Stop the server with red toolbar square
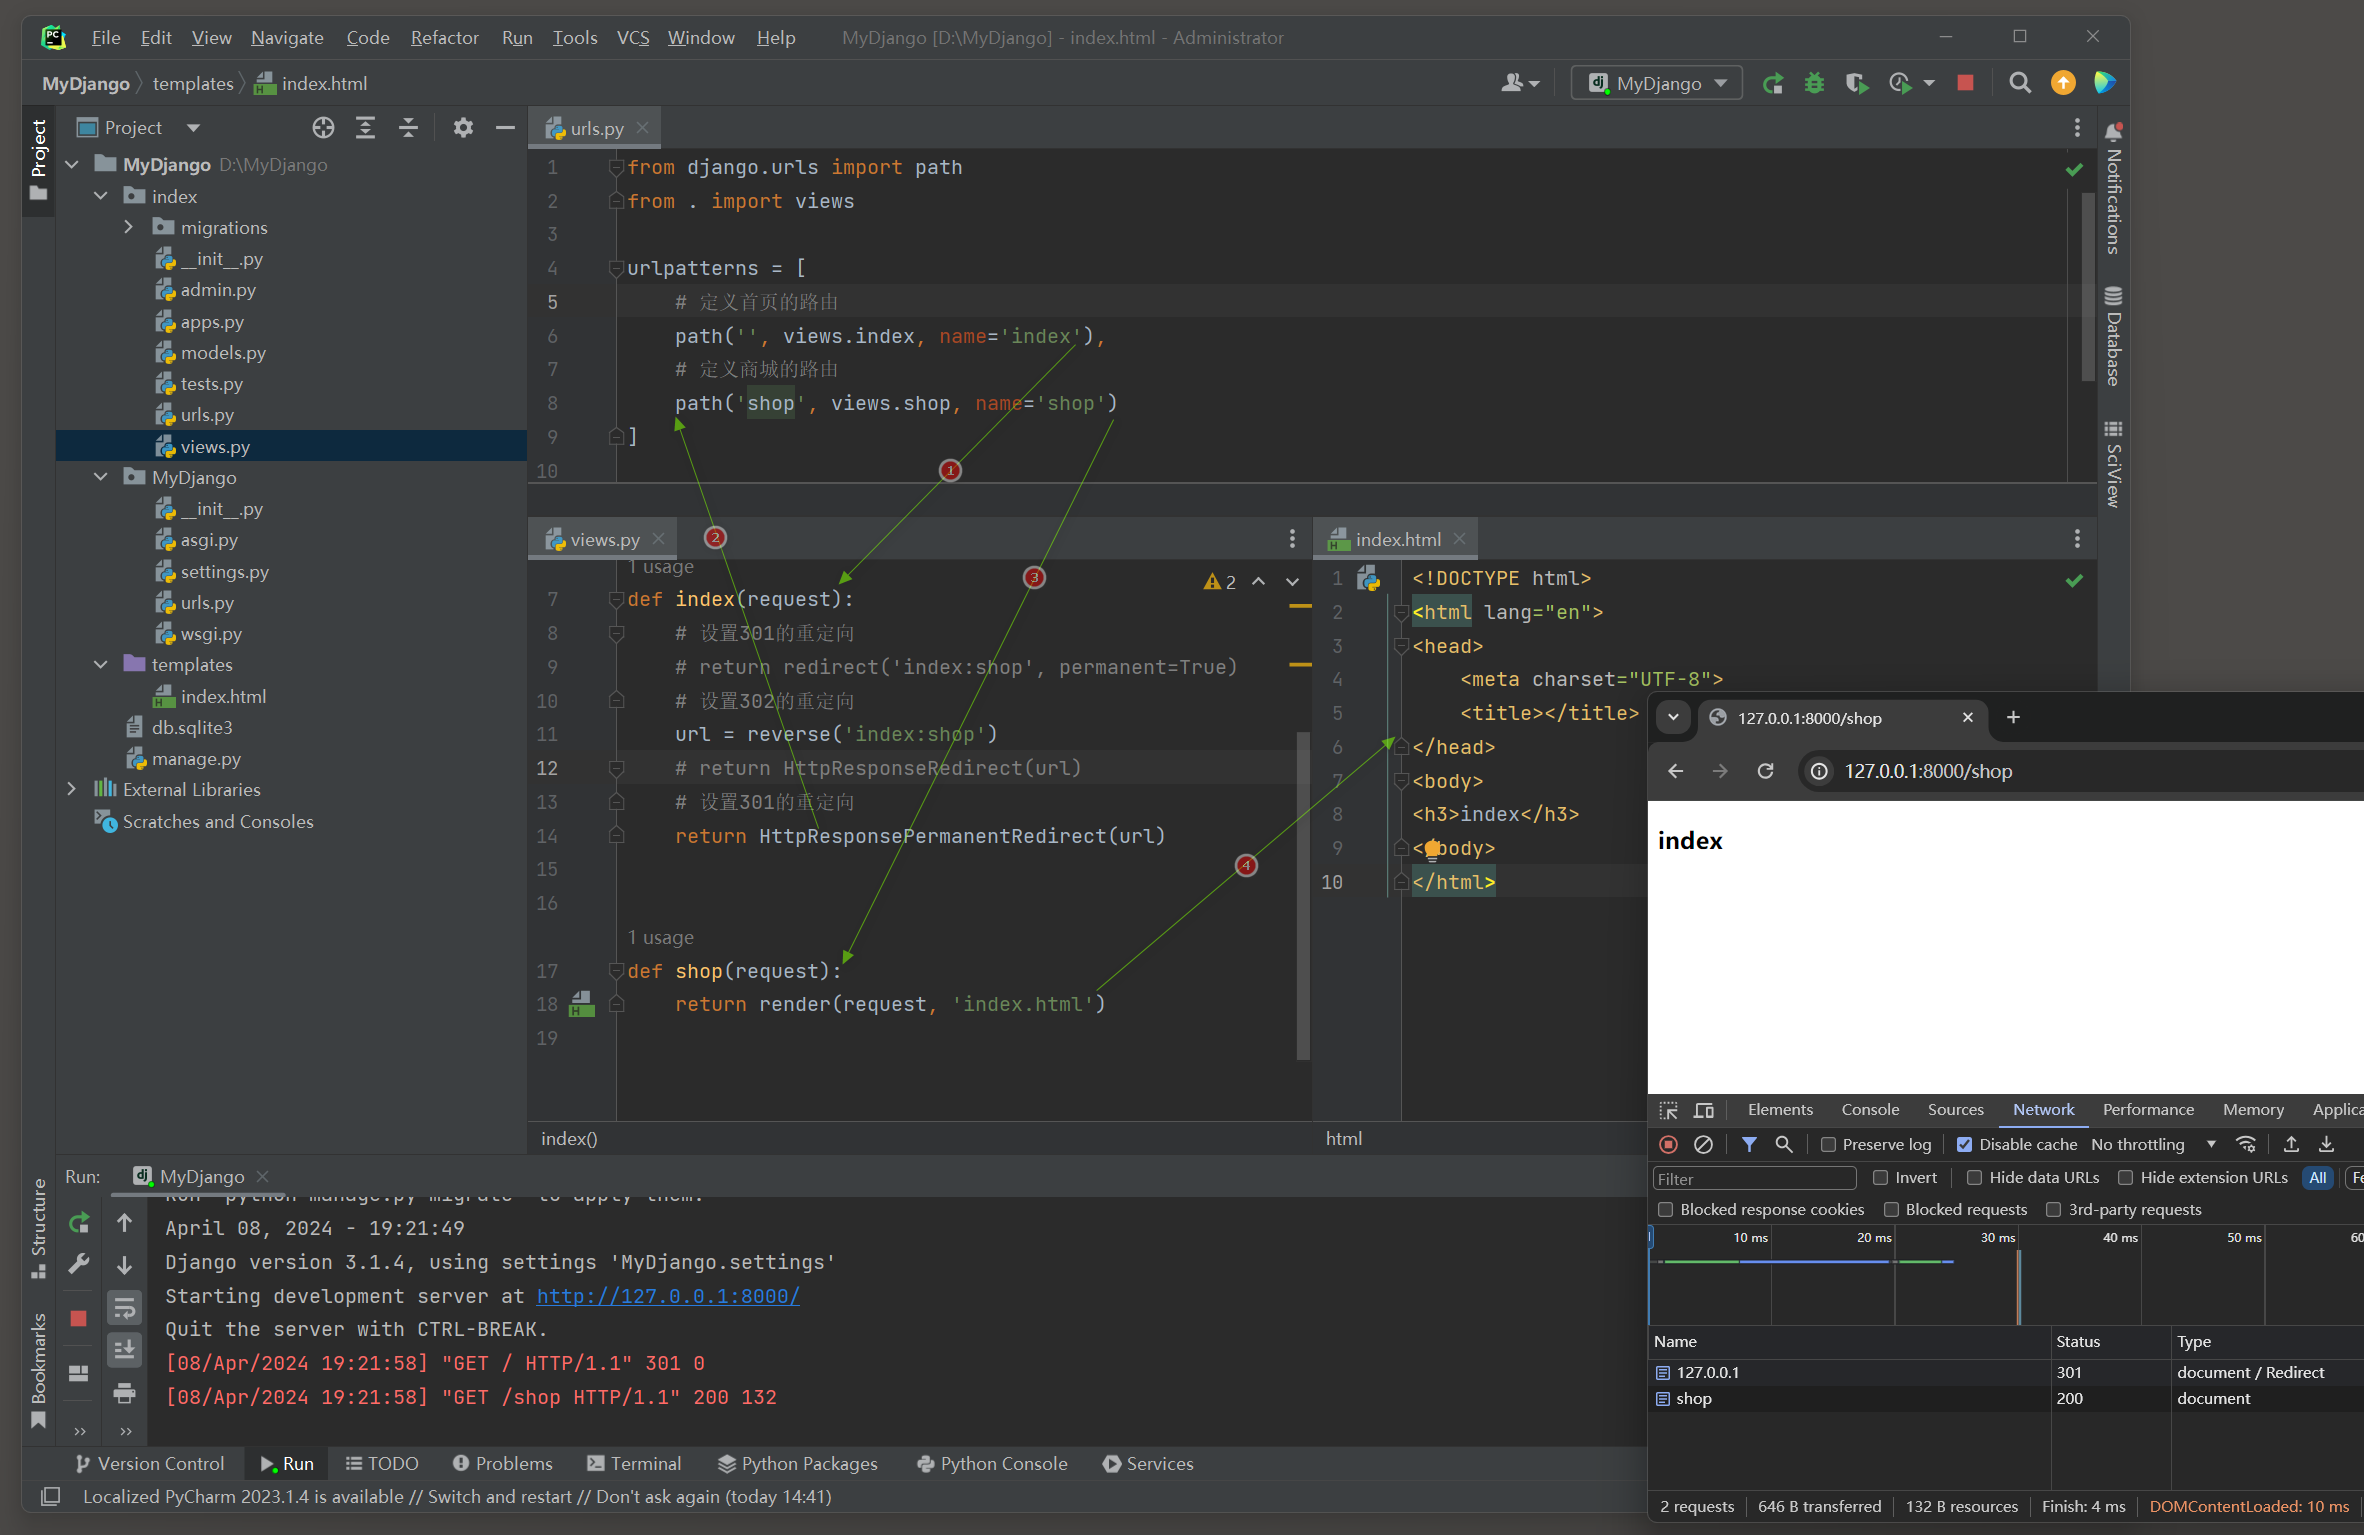 tap(1965, 83)
